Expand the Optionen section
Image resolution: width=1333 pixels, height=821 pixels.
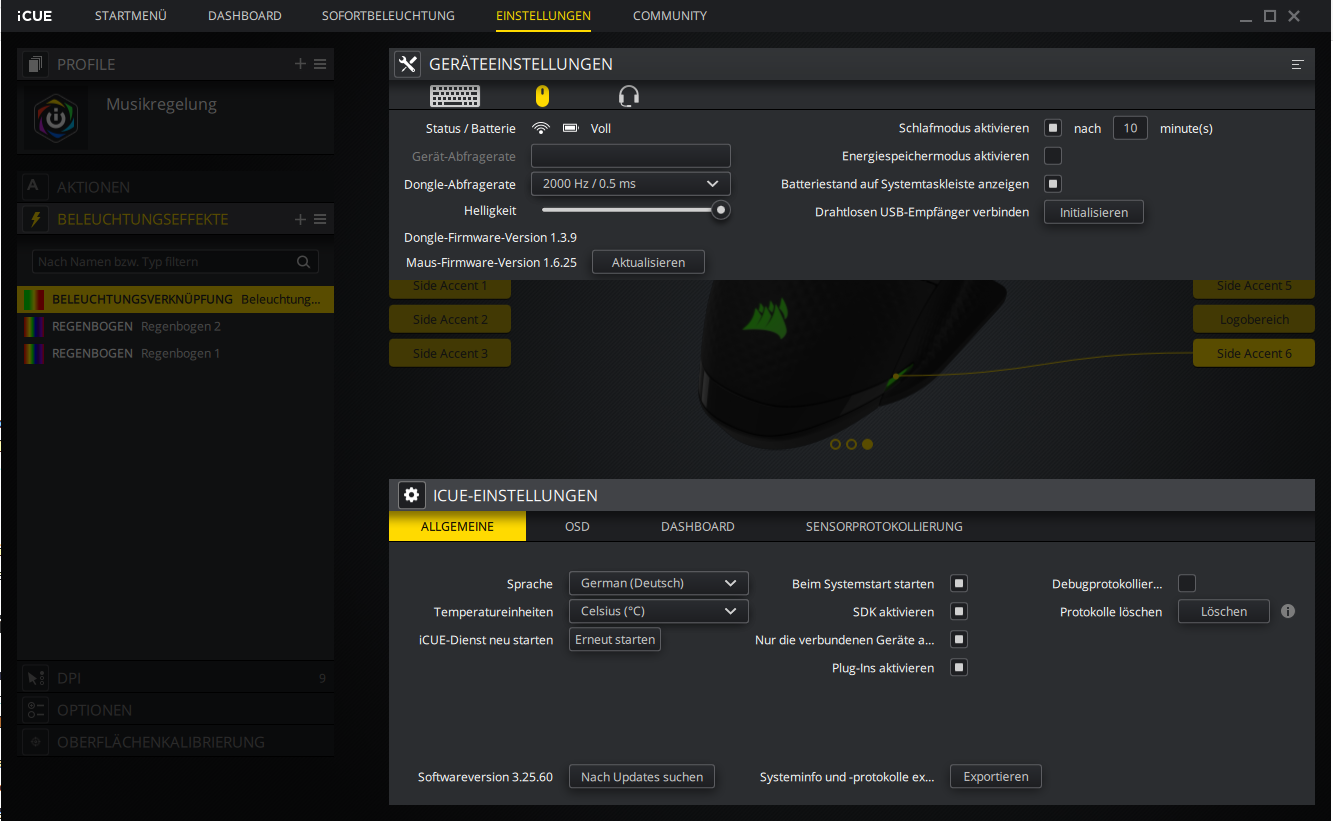pos(176,710)
